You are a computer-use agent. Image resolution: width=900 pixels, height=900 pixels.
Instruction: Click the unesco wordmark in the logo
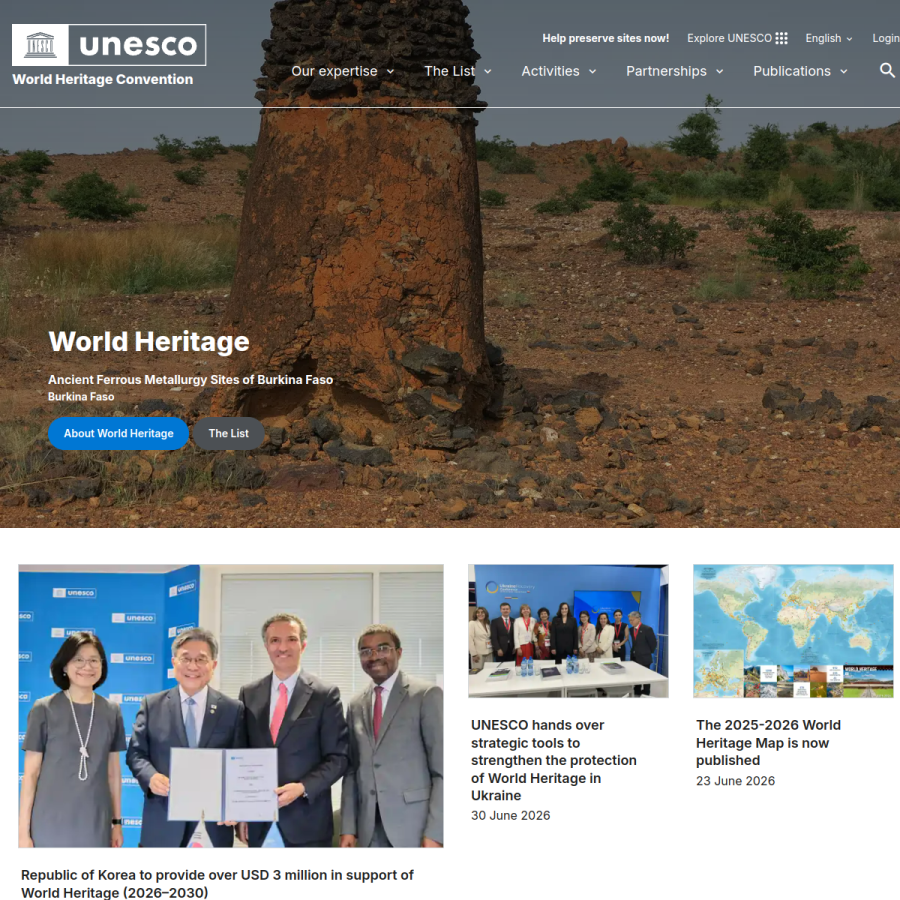[138, 45]
